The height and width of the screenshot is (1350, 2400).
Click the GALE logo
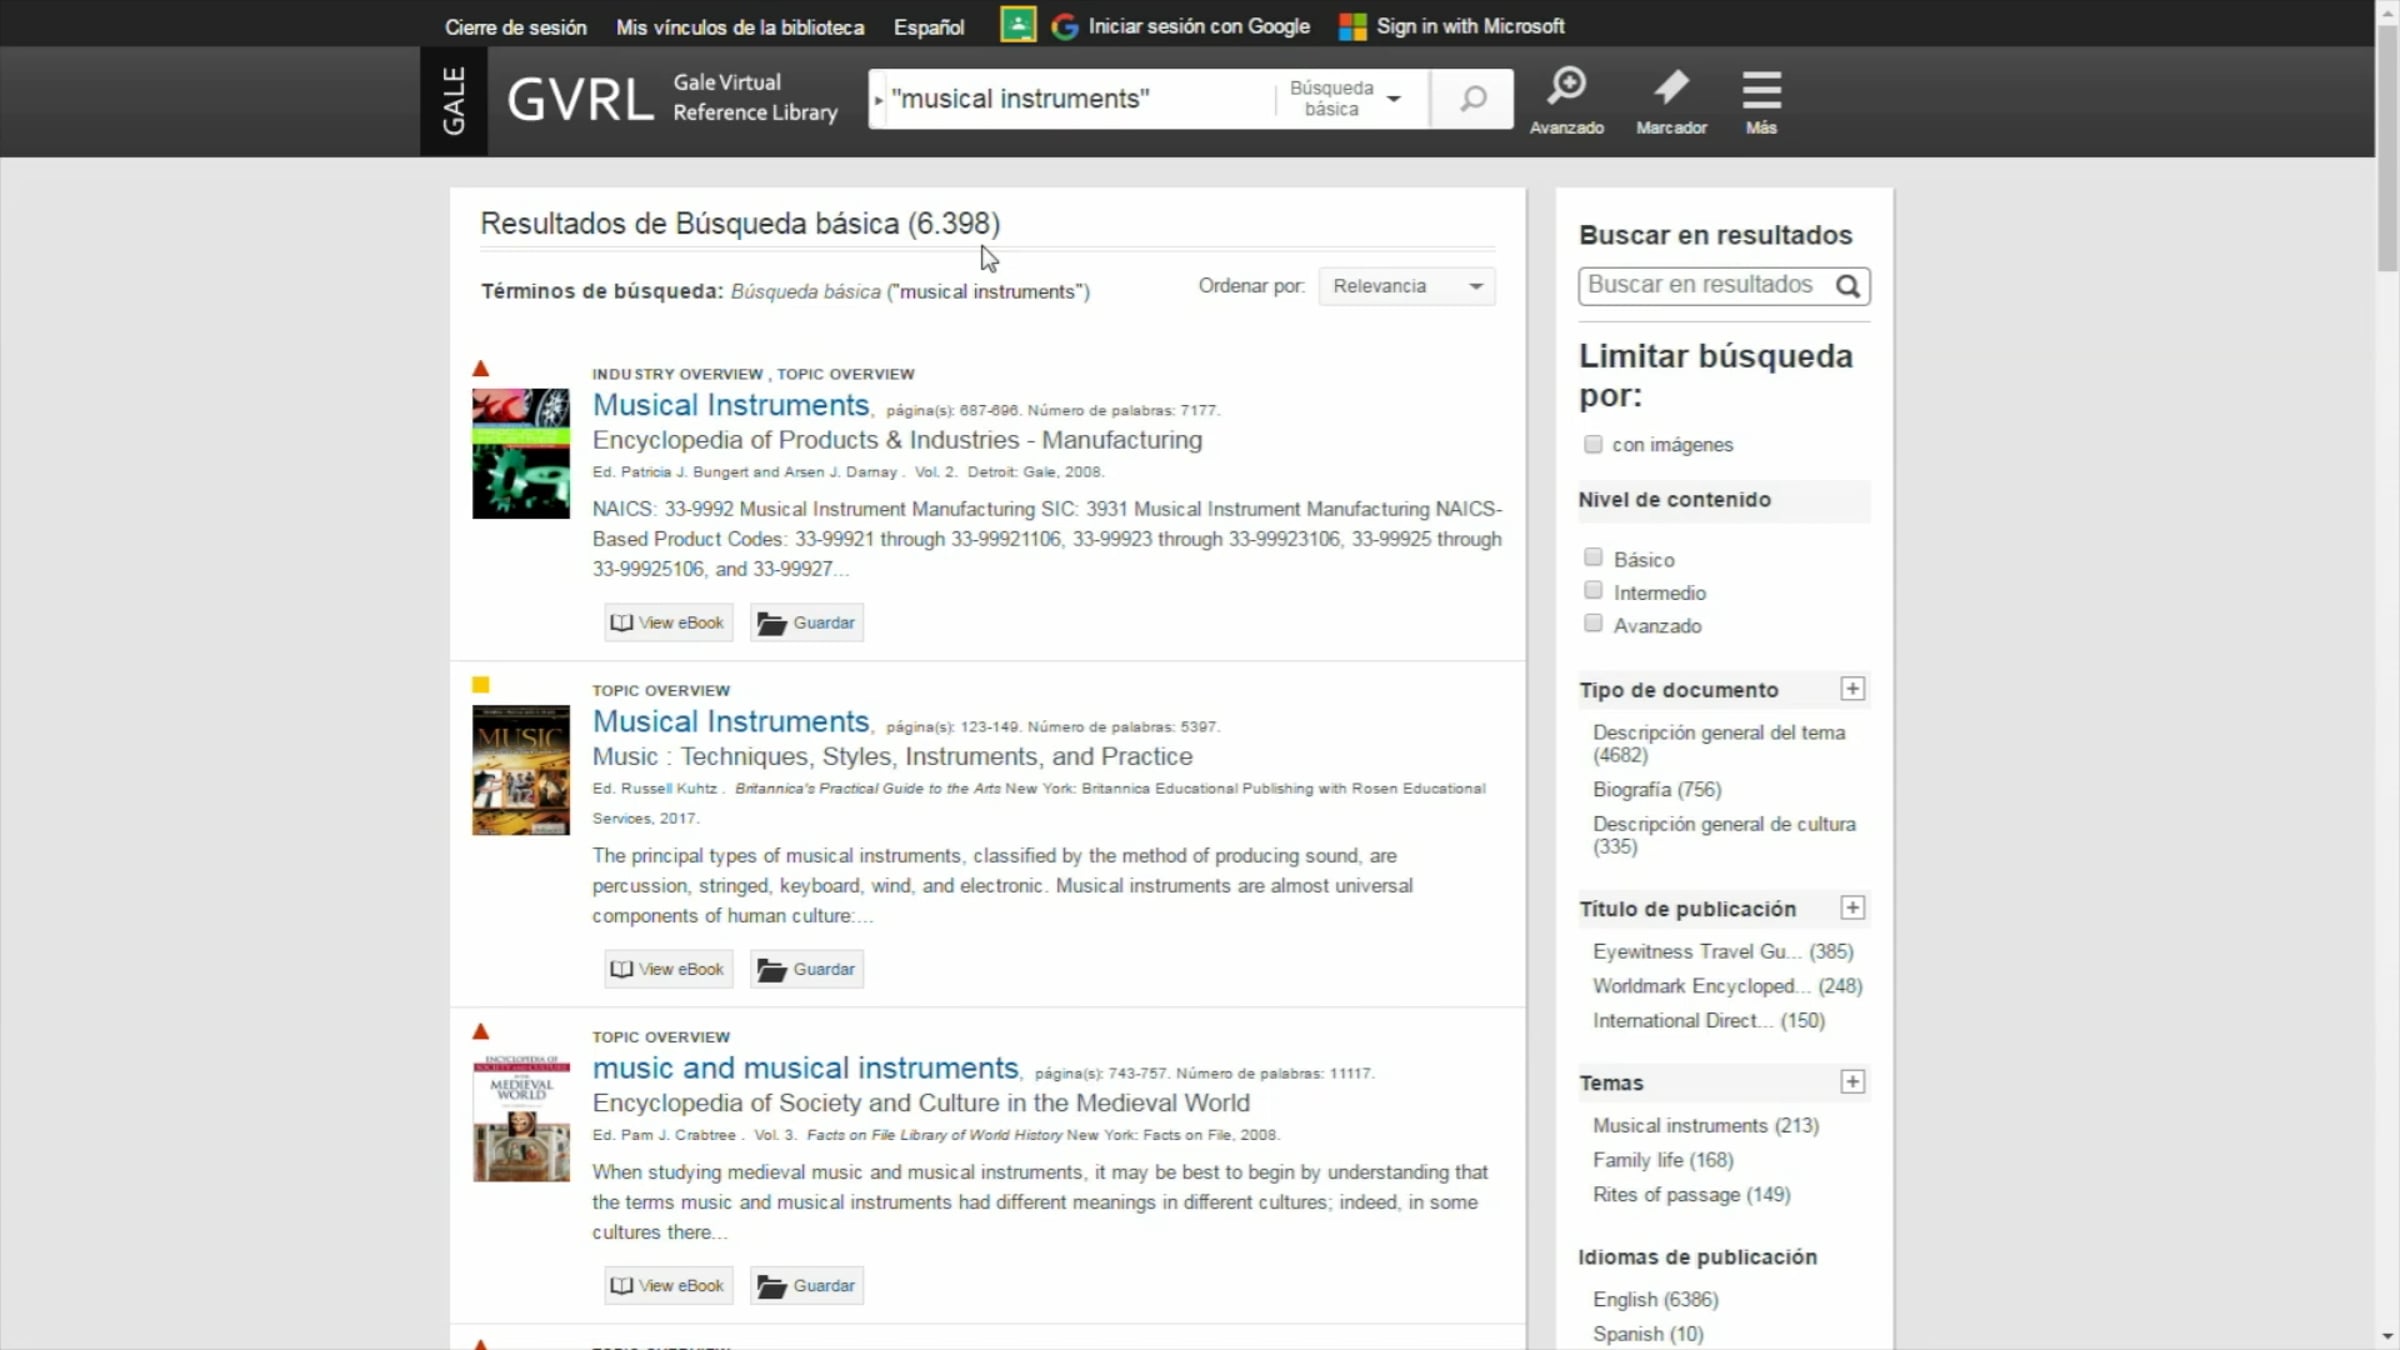click(x=454, y=100)
